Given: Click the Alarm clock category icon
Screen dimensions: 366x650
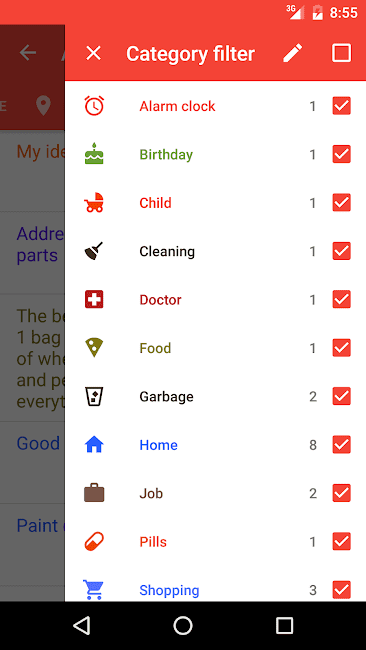Looking at the screenshot, I should click(94, 106).
